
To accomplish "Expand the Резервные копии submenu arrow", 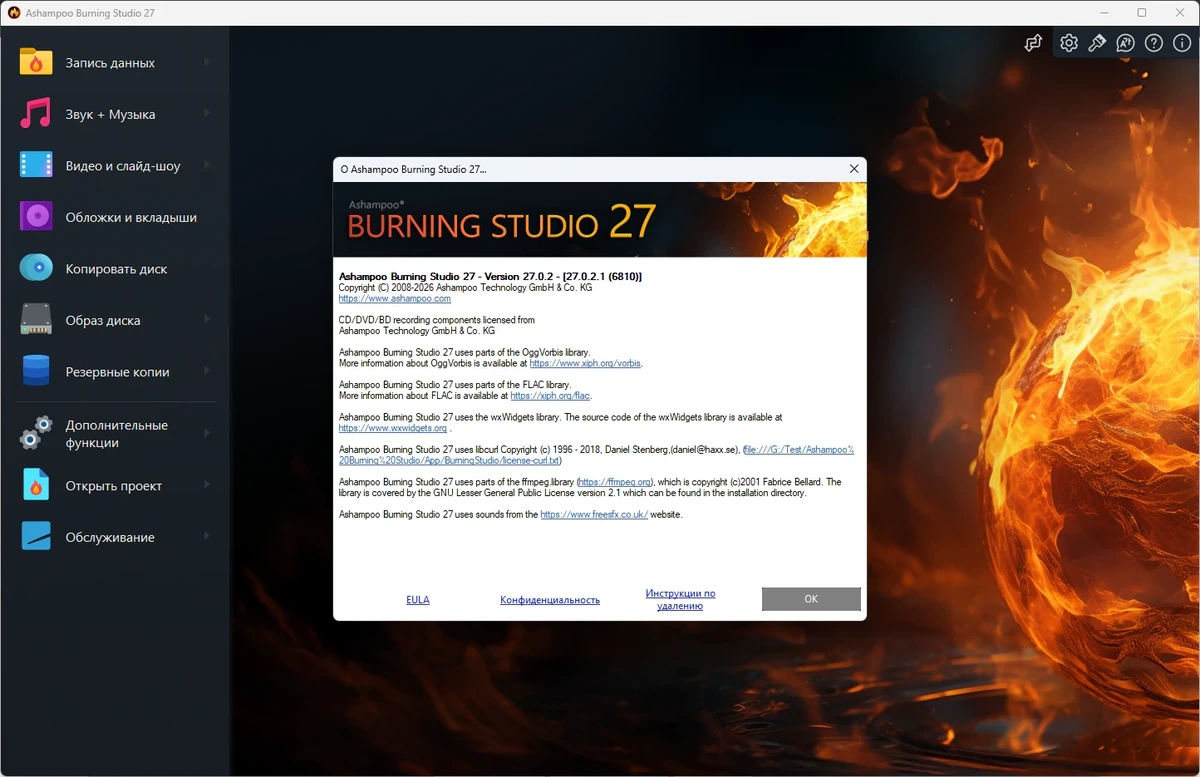I will pyautogui.click(x=207, y=371).
